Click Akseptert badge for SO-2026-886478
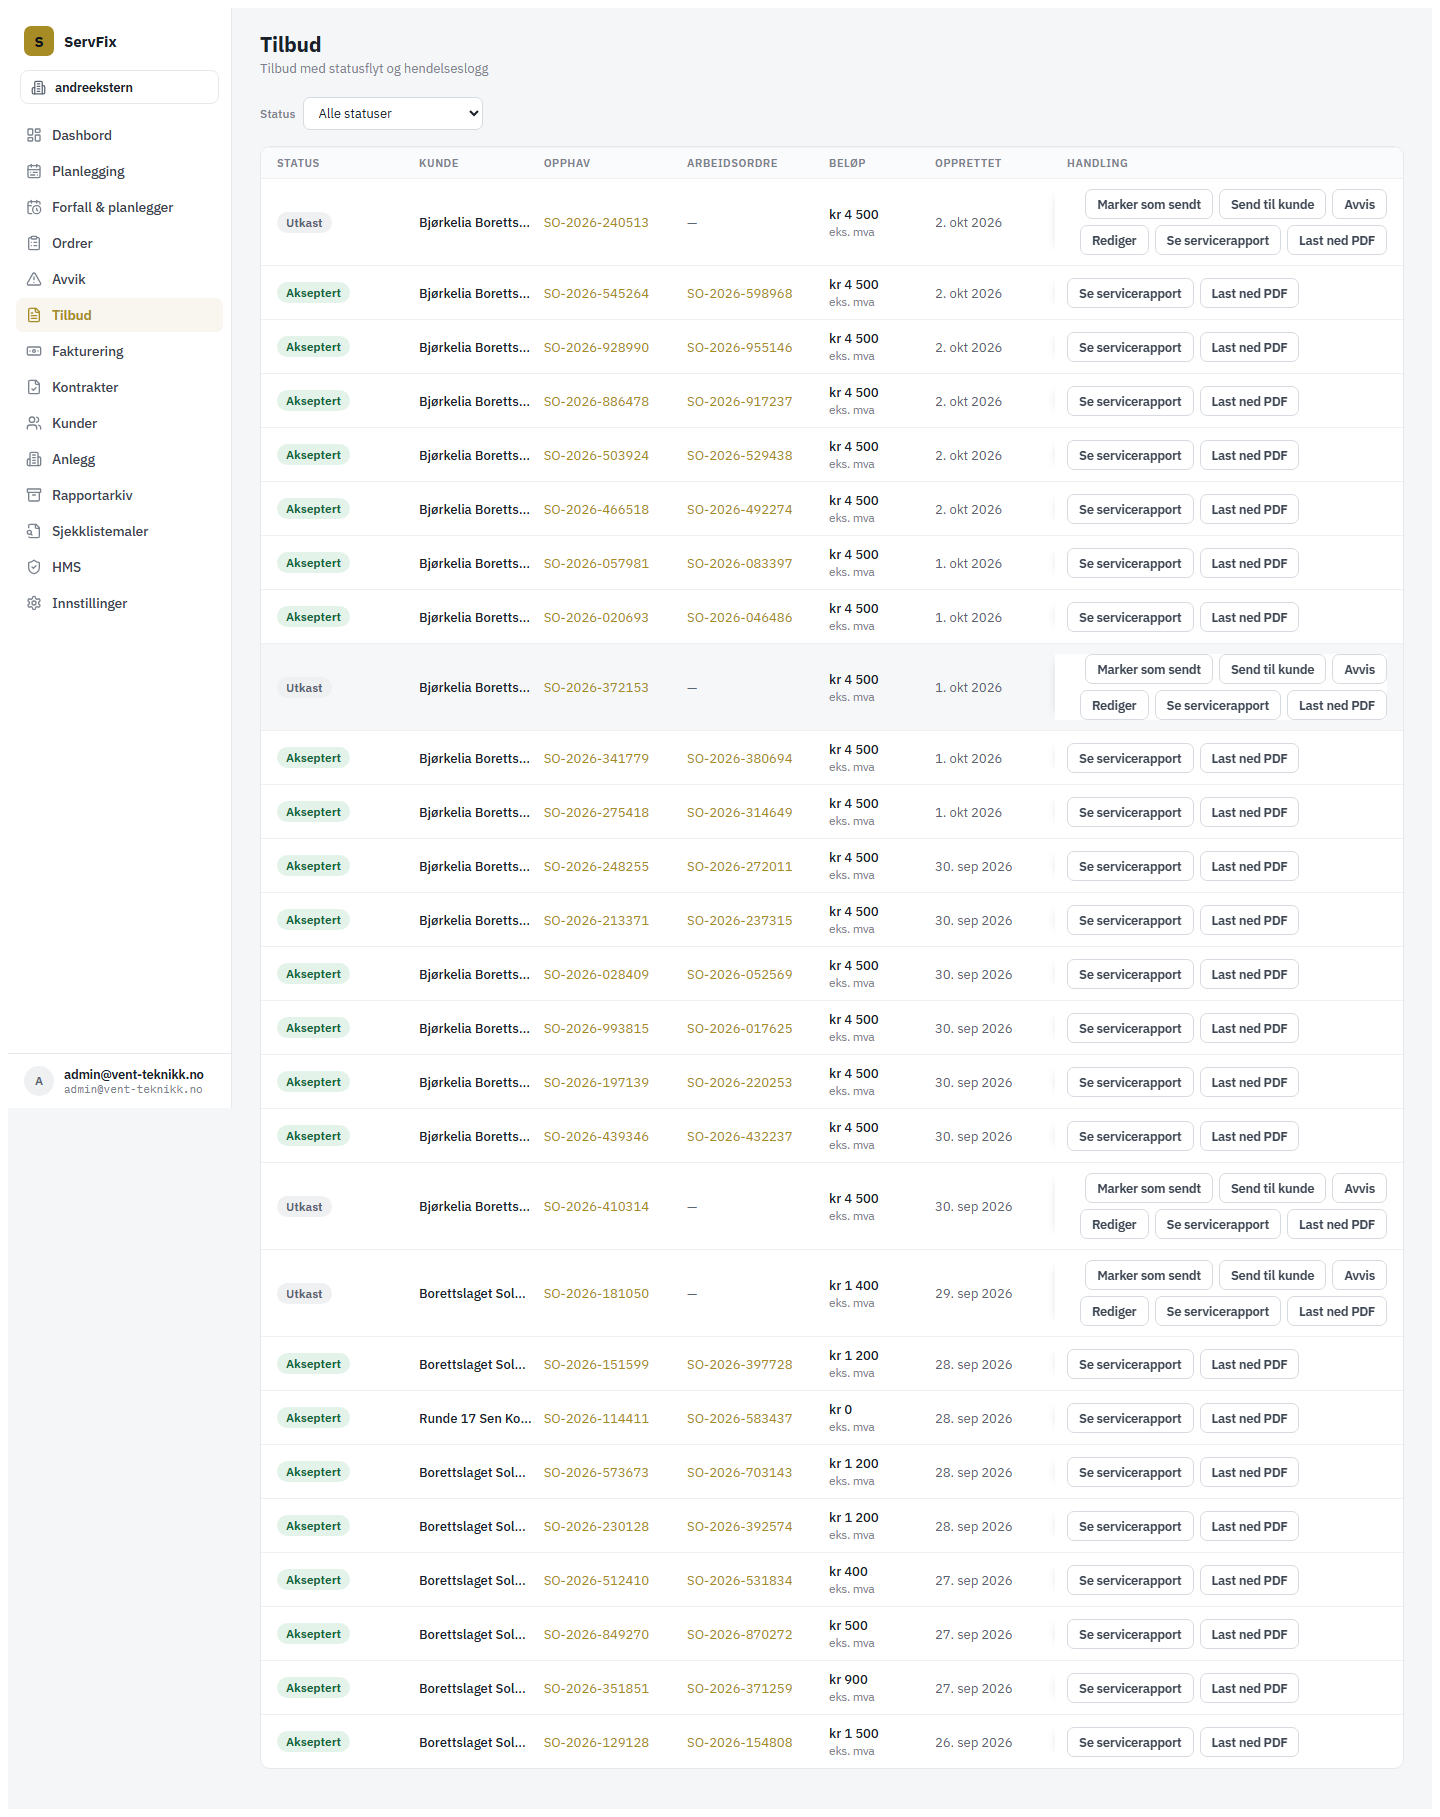The height and width of the screenshot is (1817, 1440). pos(313,401)
